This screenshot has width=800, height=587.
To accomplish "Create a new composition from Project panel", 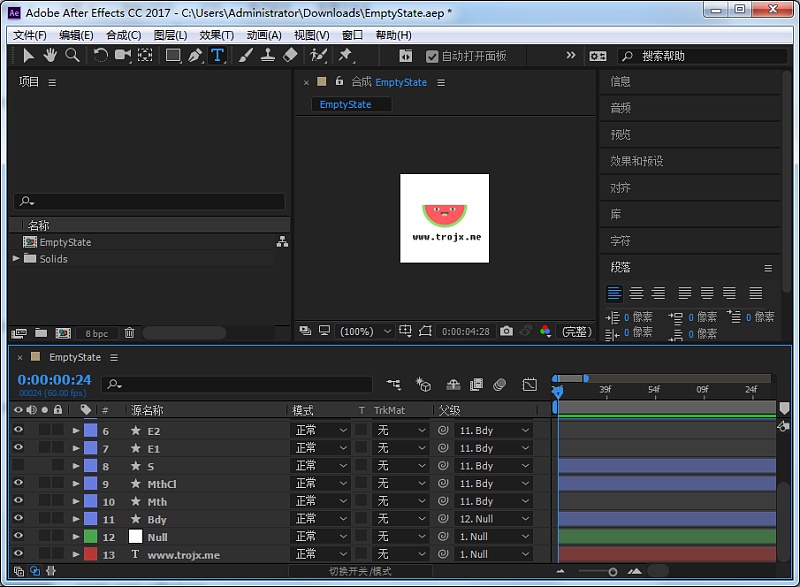I will [x=63, y=333].
